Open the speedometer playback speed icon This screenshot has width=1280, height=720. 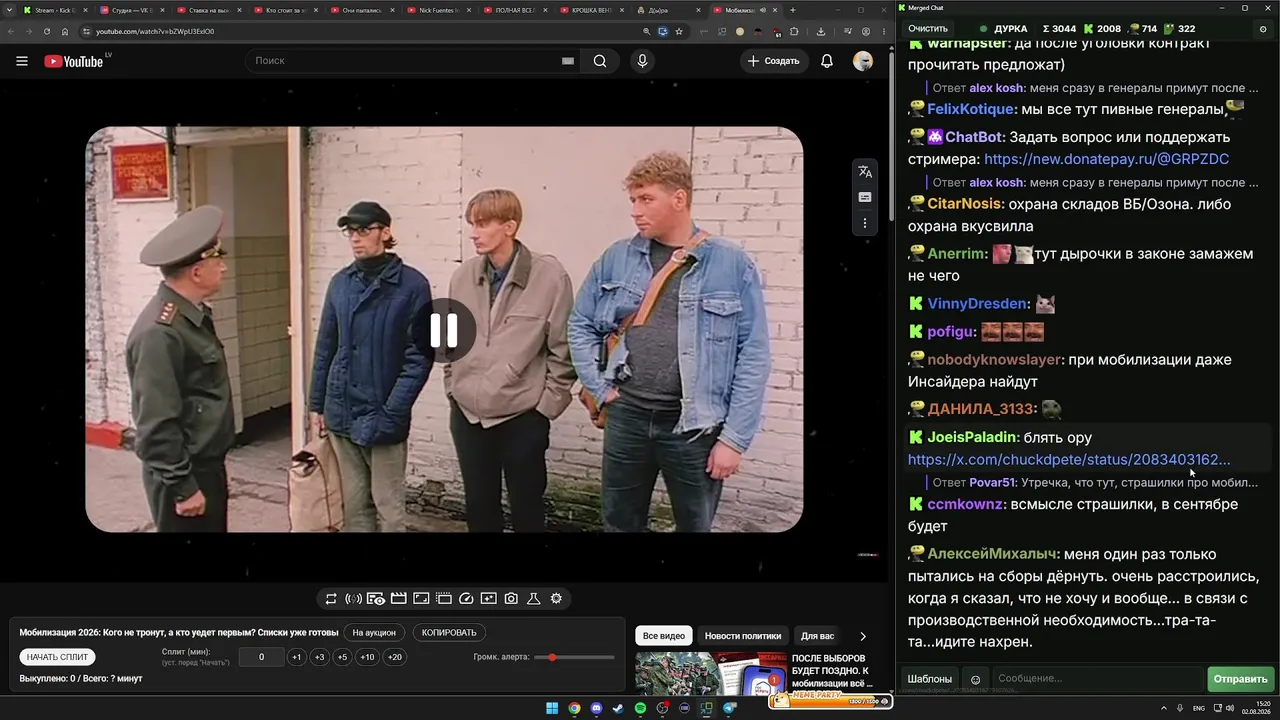pos(466,599)
